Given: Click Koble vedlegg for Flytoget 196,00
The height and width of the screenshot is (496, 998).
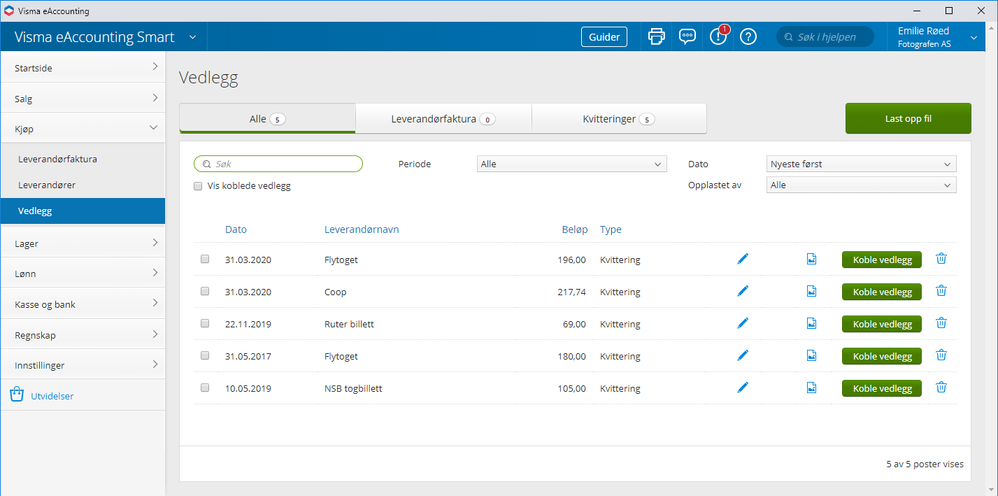Looking at the screenshot, I should [882, 259].
